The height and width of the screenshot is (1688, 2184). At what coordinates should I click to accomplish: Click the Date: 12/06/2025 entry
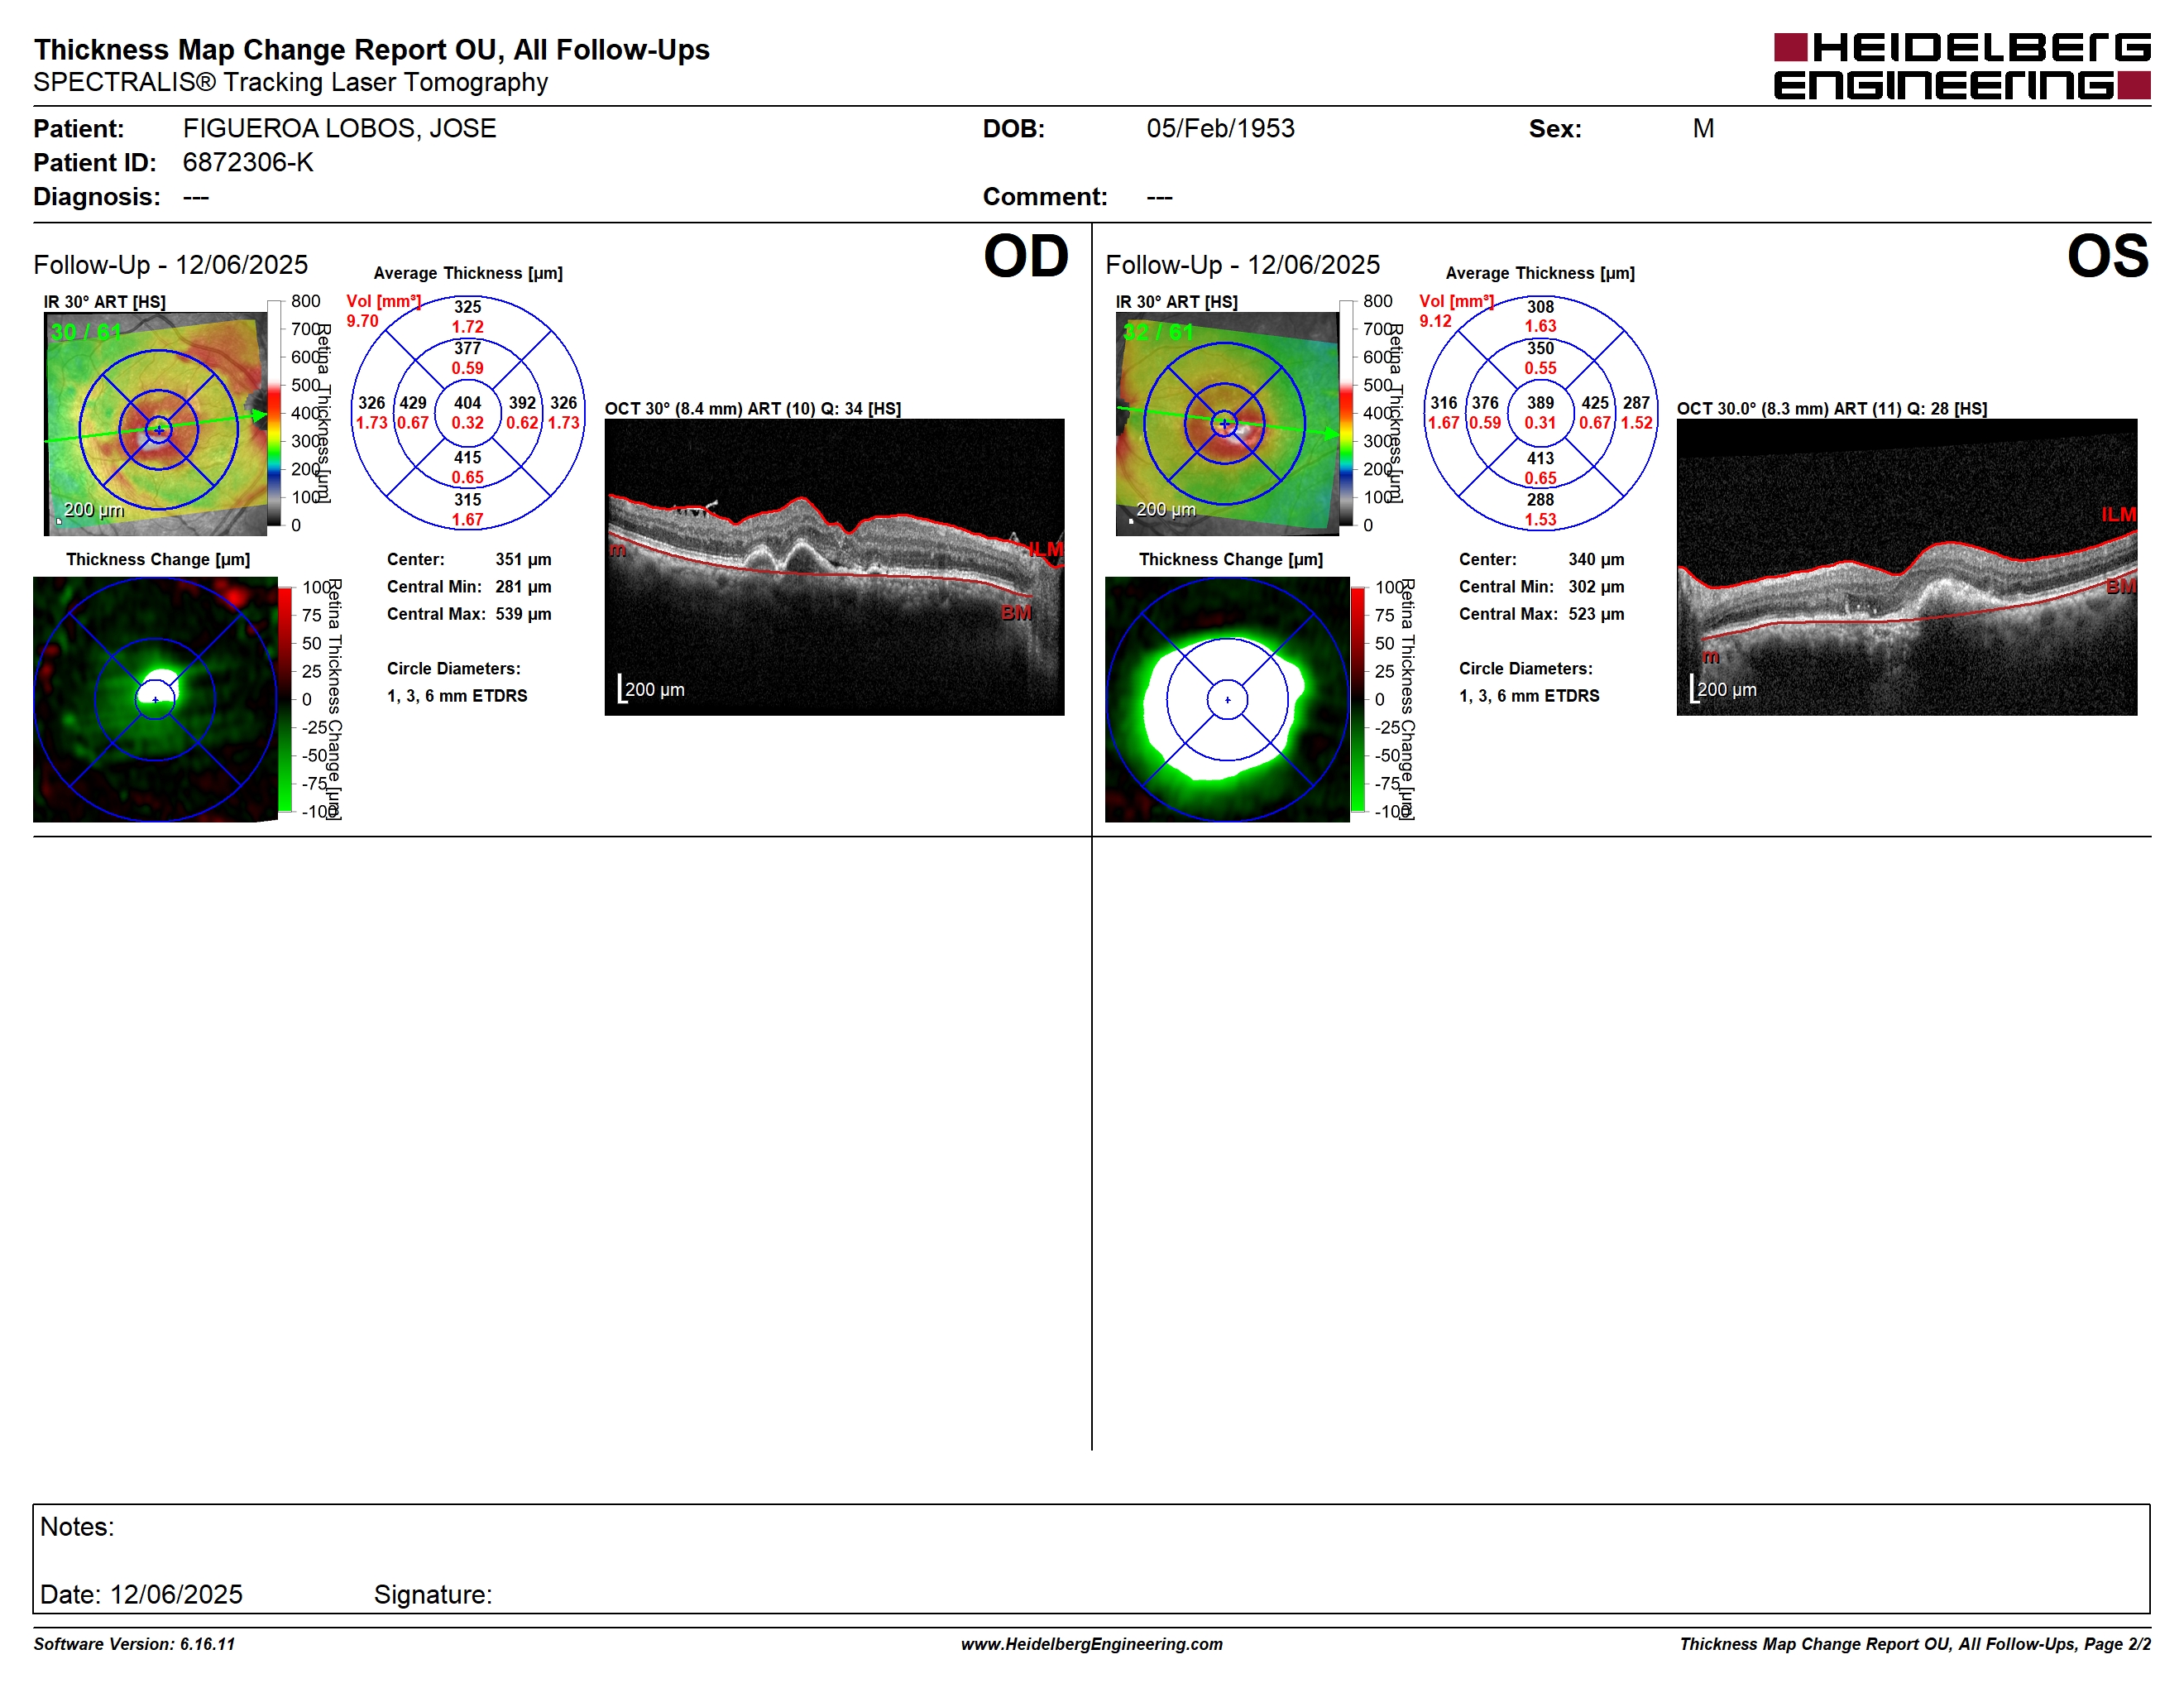[141, 1594]
